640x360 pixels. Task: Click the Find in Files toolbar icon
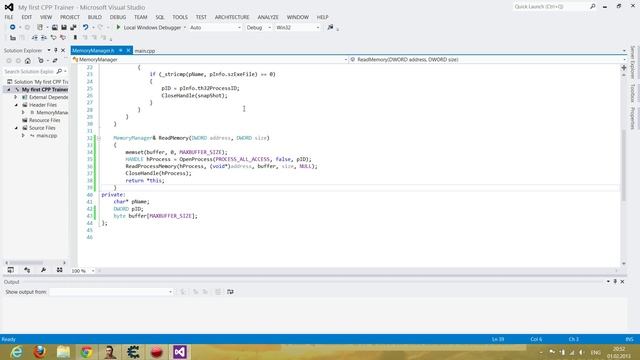(x=330, y=27)
